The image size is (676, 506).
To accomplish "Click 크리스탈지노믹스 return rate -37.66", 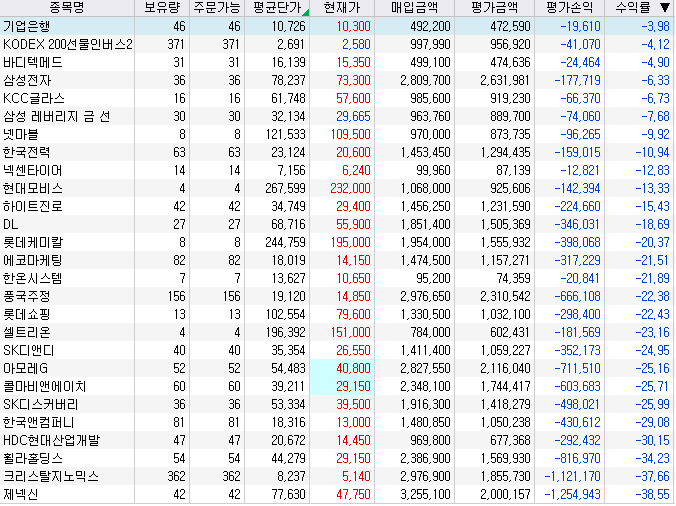I will 652,477.
